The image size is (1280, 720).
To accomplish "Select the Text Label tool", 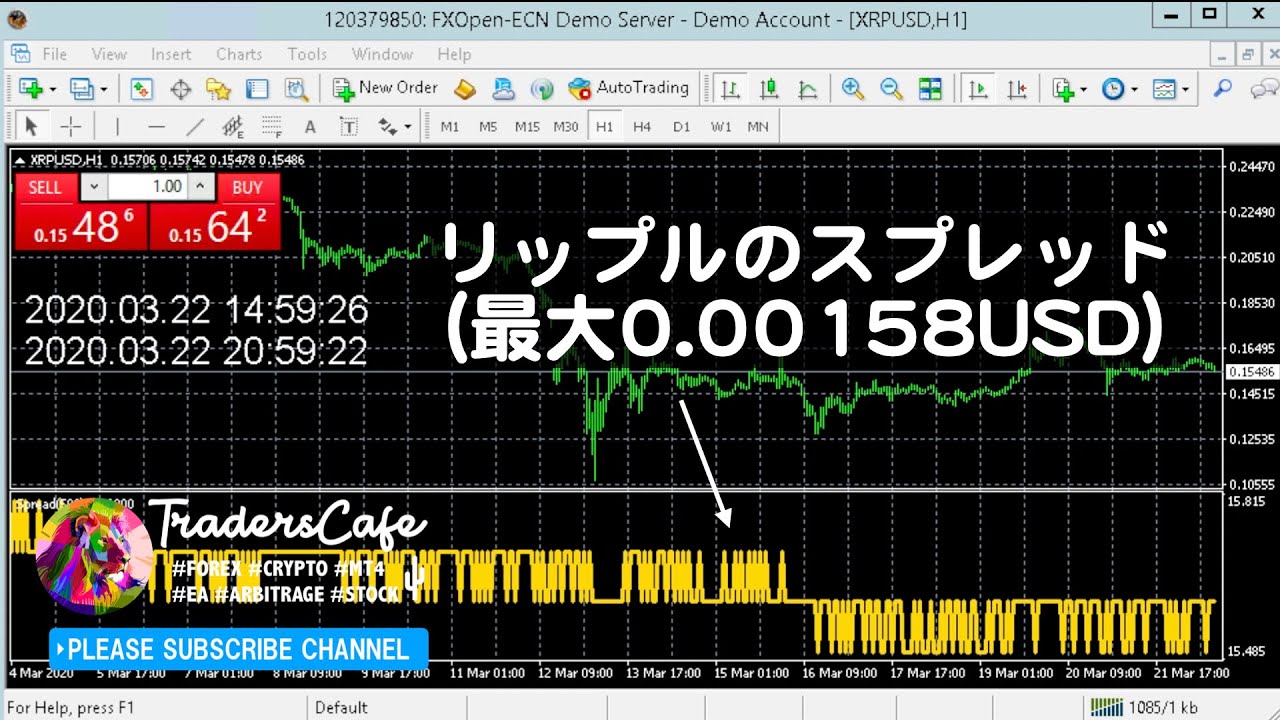I will 349,127.
